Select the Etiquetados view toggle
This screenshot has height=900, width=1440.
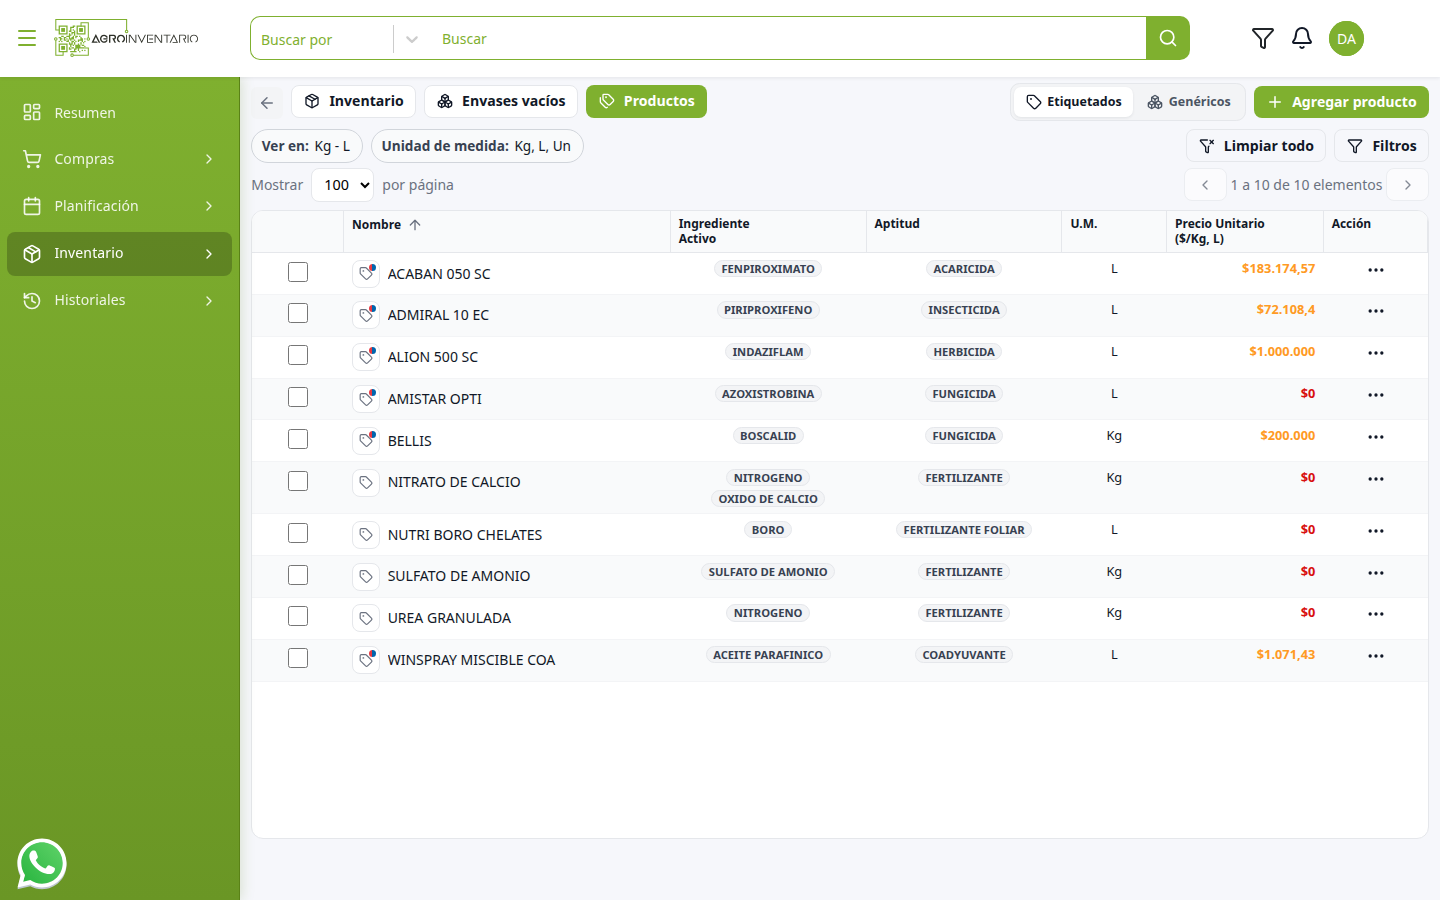pos(1074,102)
